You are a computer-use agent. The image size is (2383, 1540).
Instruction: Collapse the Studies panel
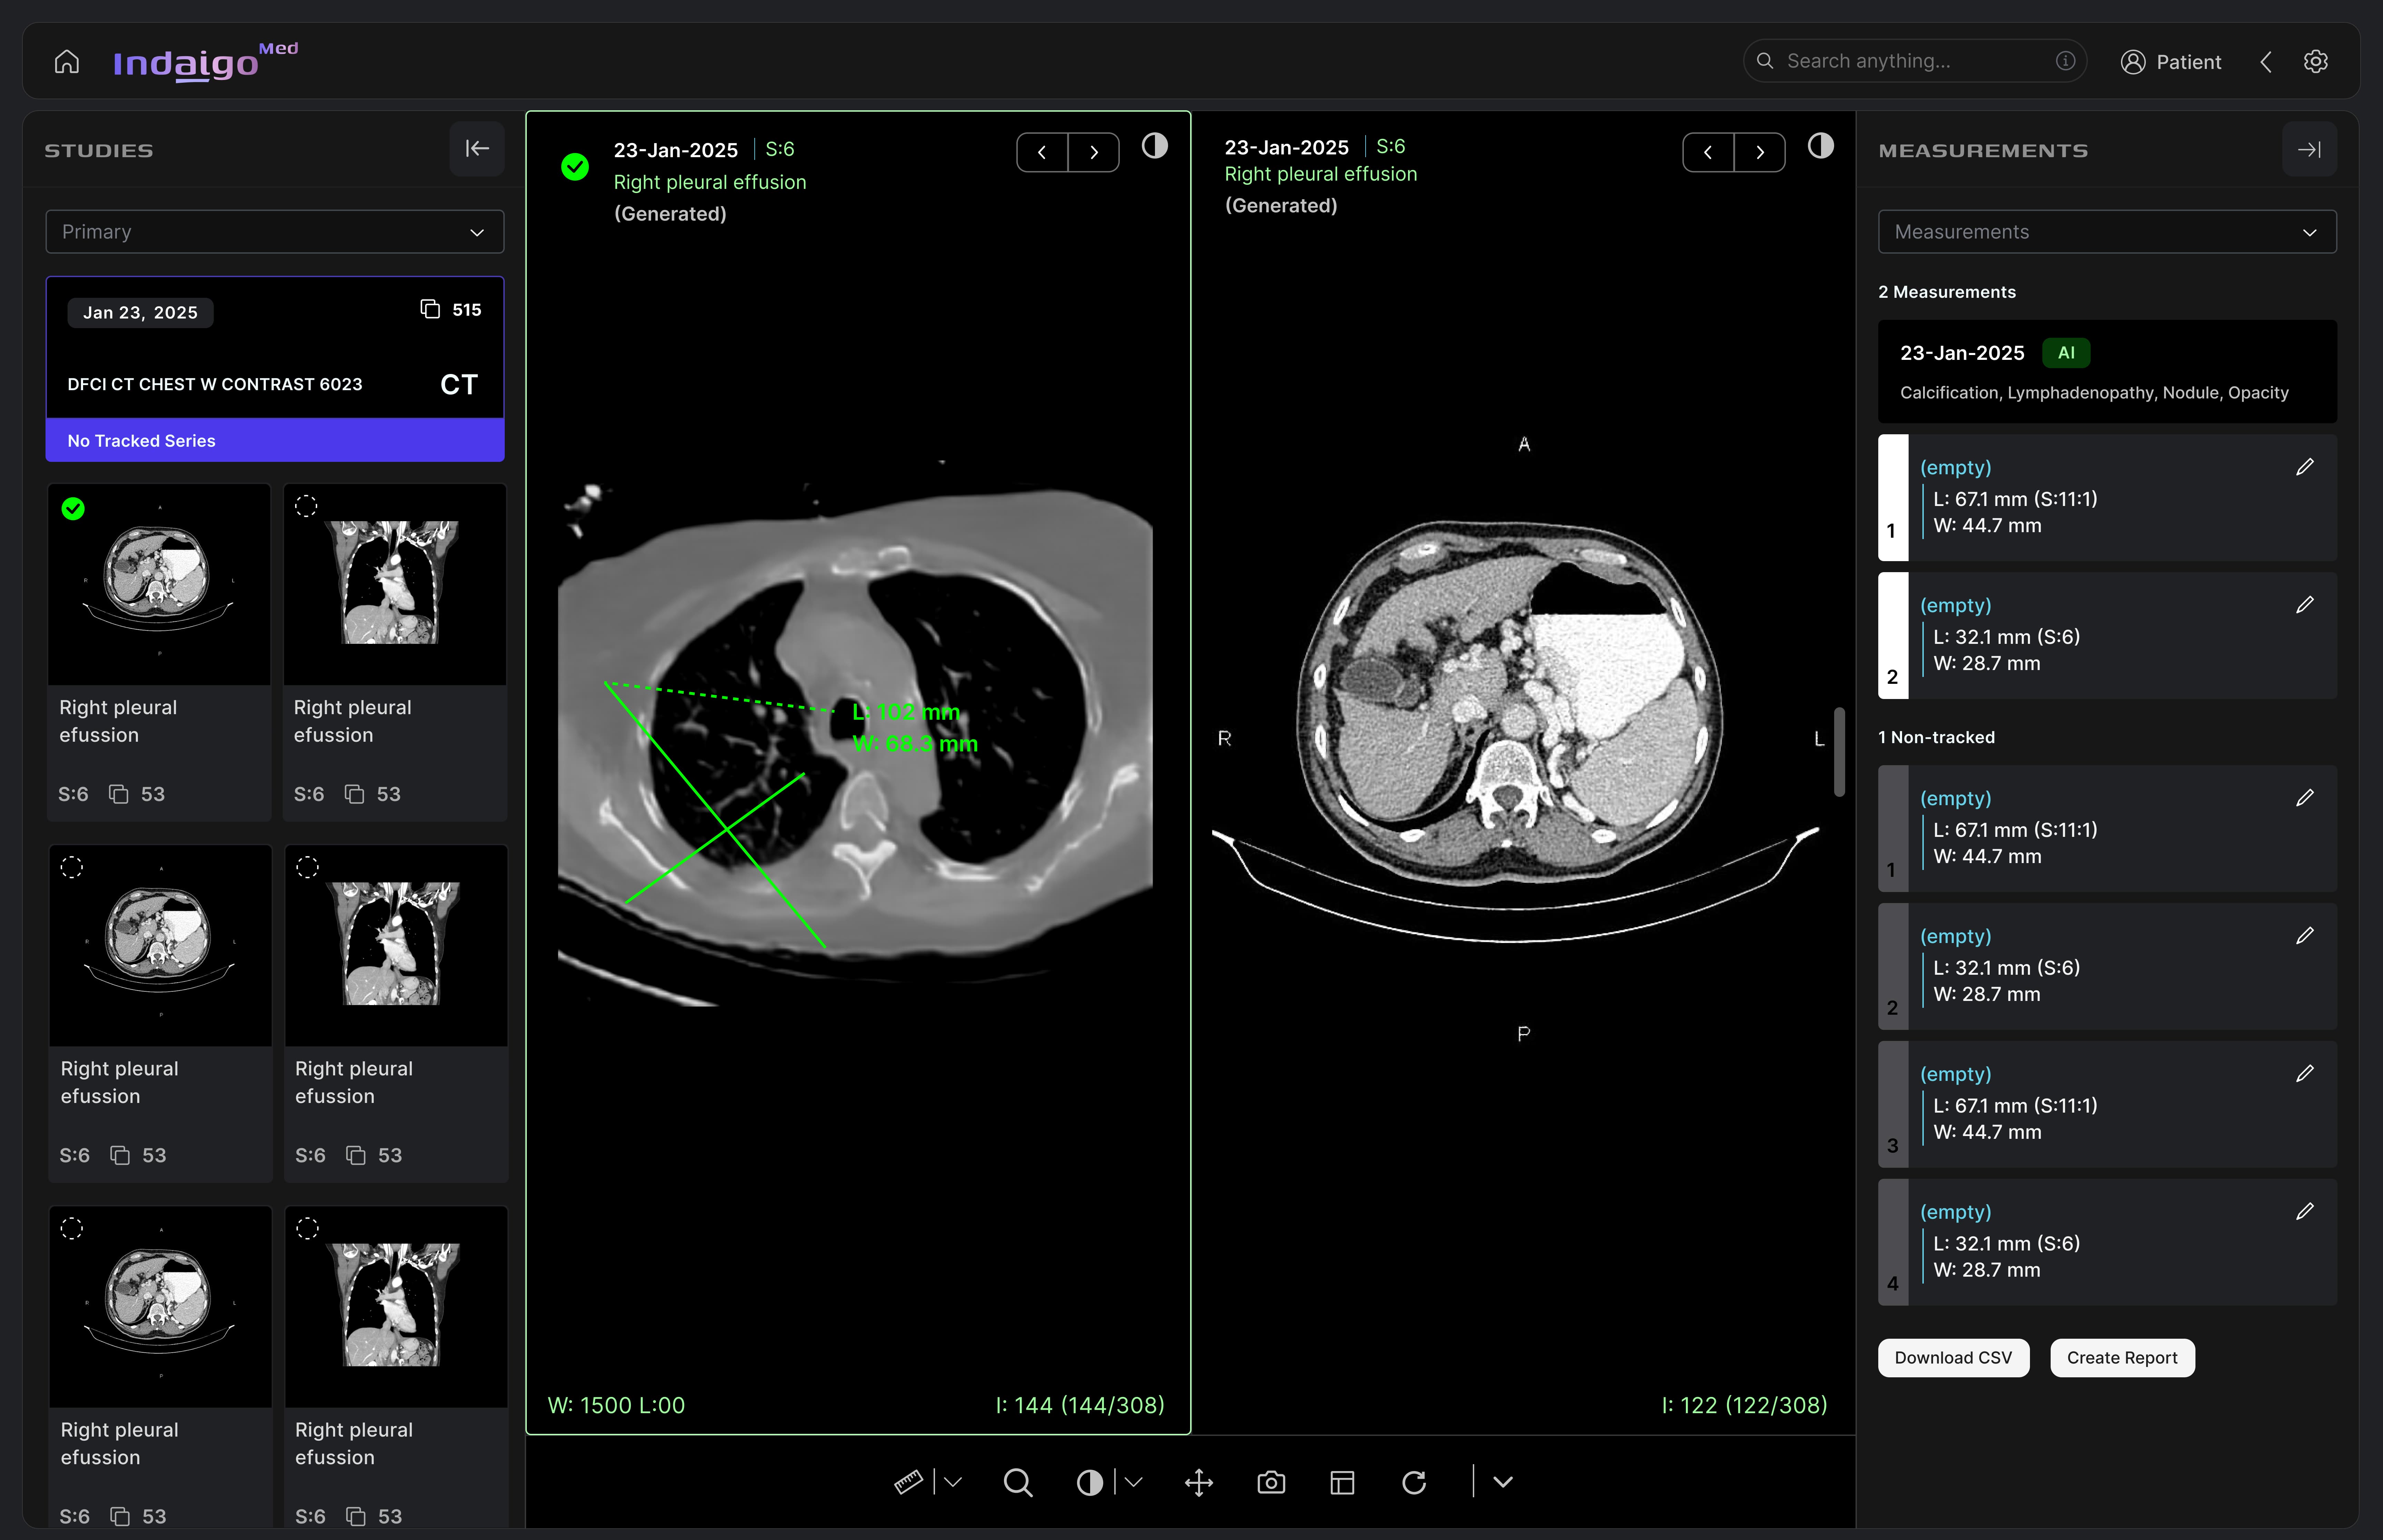click(x=477, y=149)
